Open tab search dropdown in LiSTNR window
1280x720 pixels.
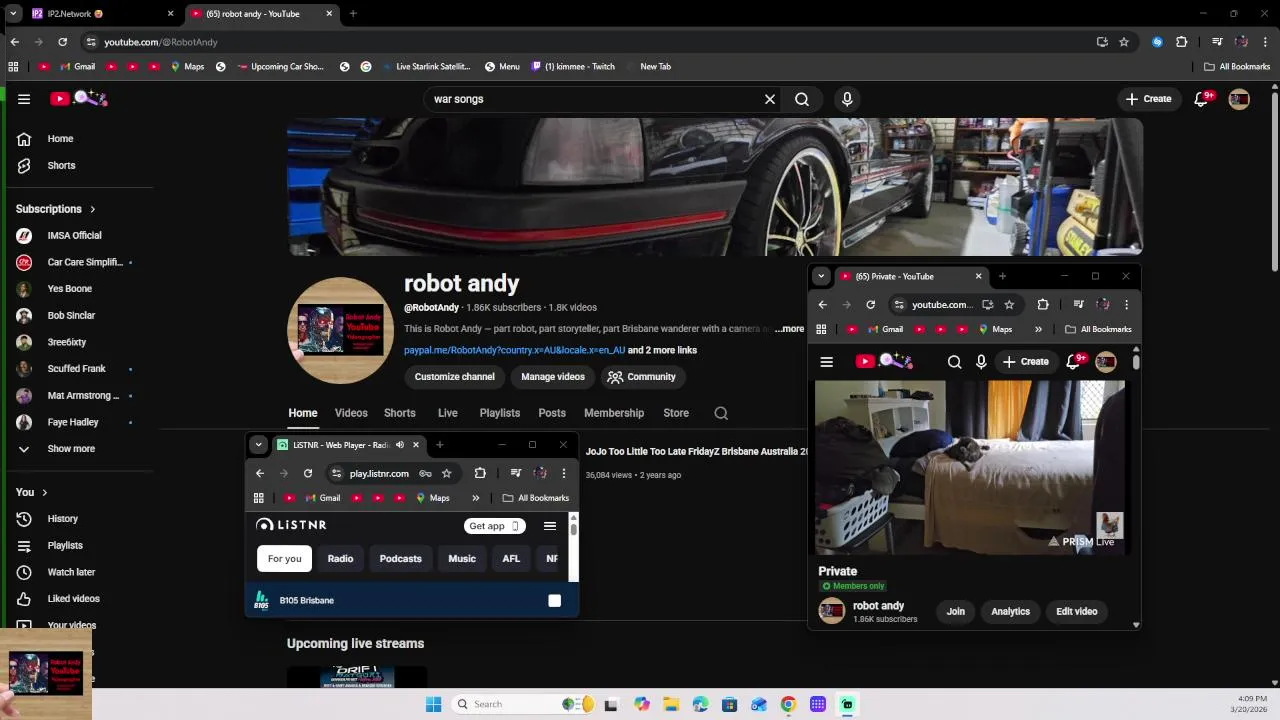point(259,445)
